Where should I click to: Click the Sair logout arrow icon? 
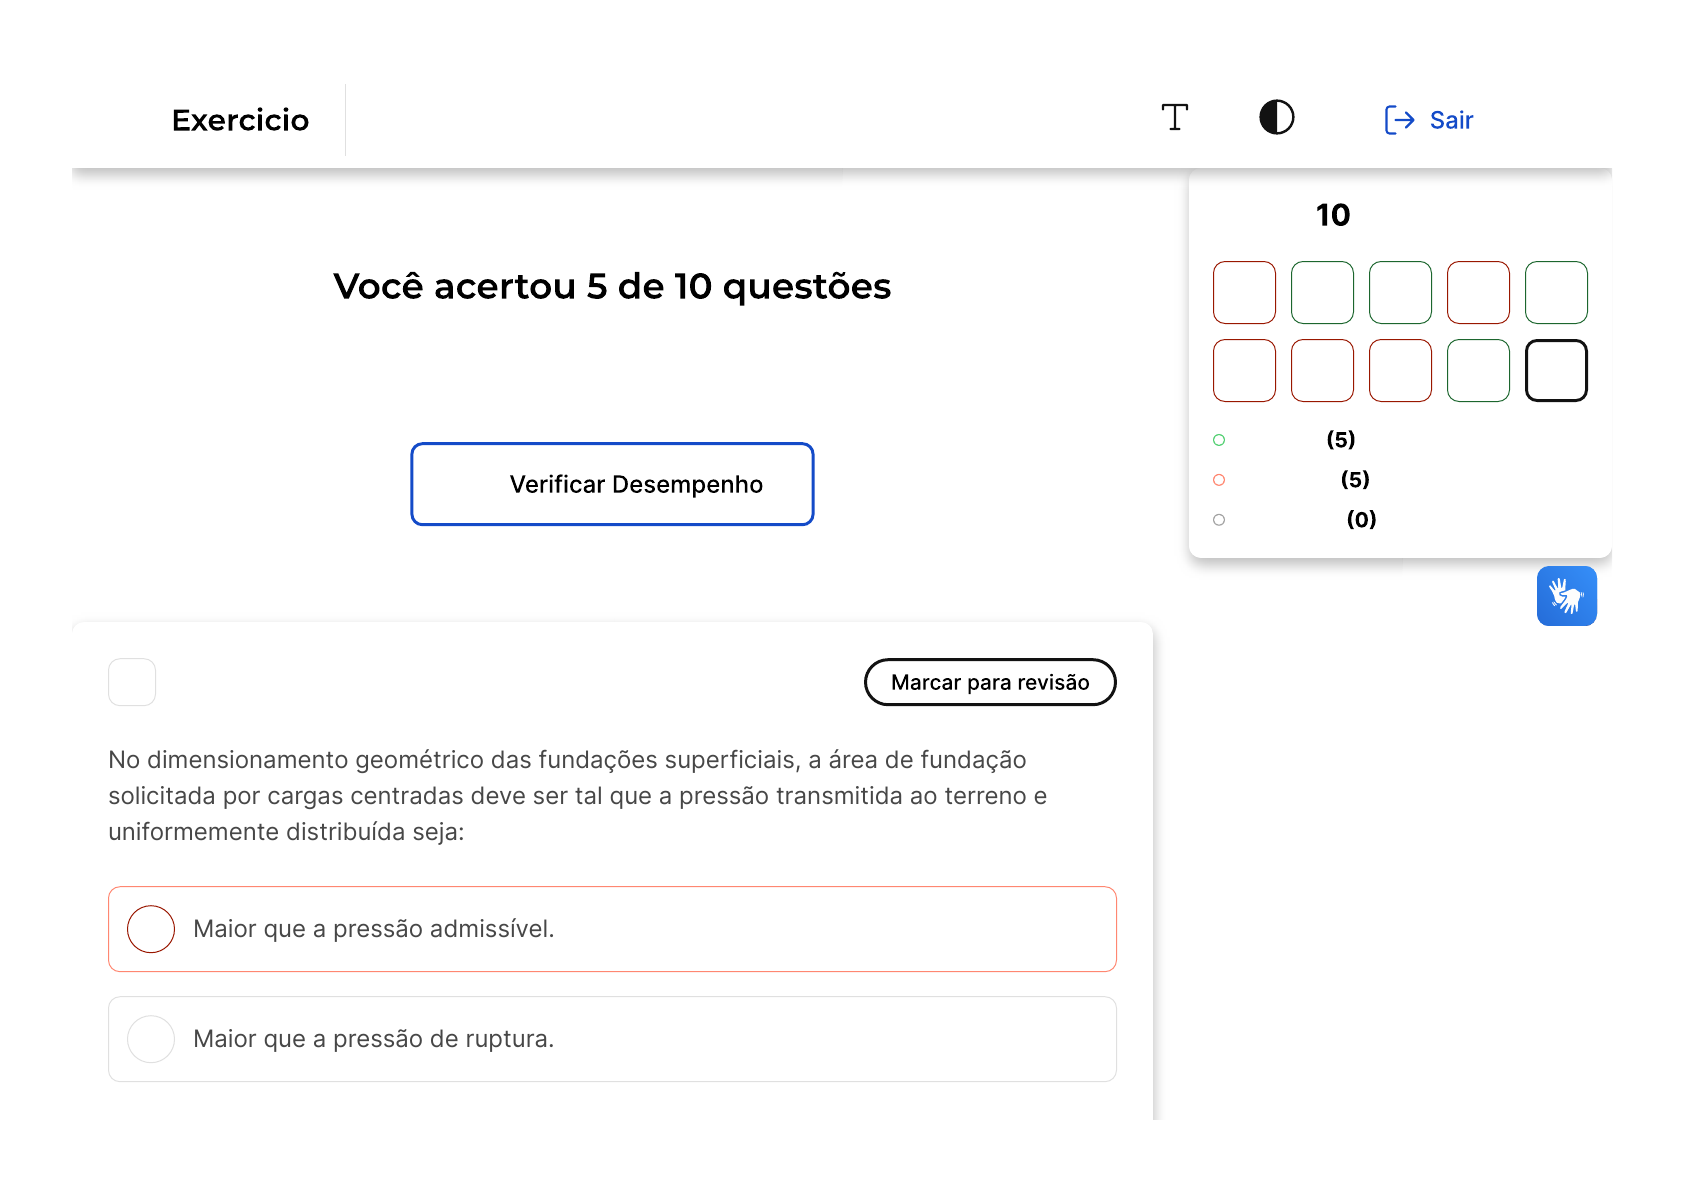[x=1399, y=120]
